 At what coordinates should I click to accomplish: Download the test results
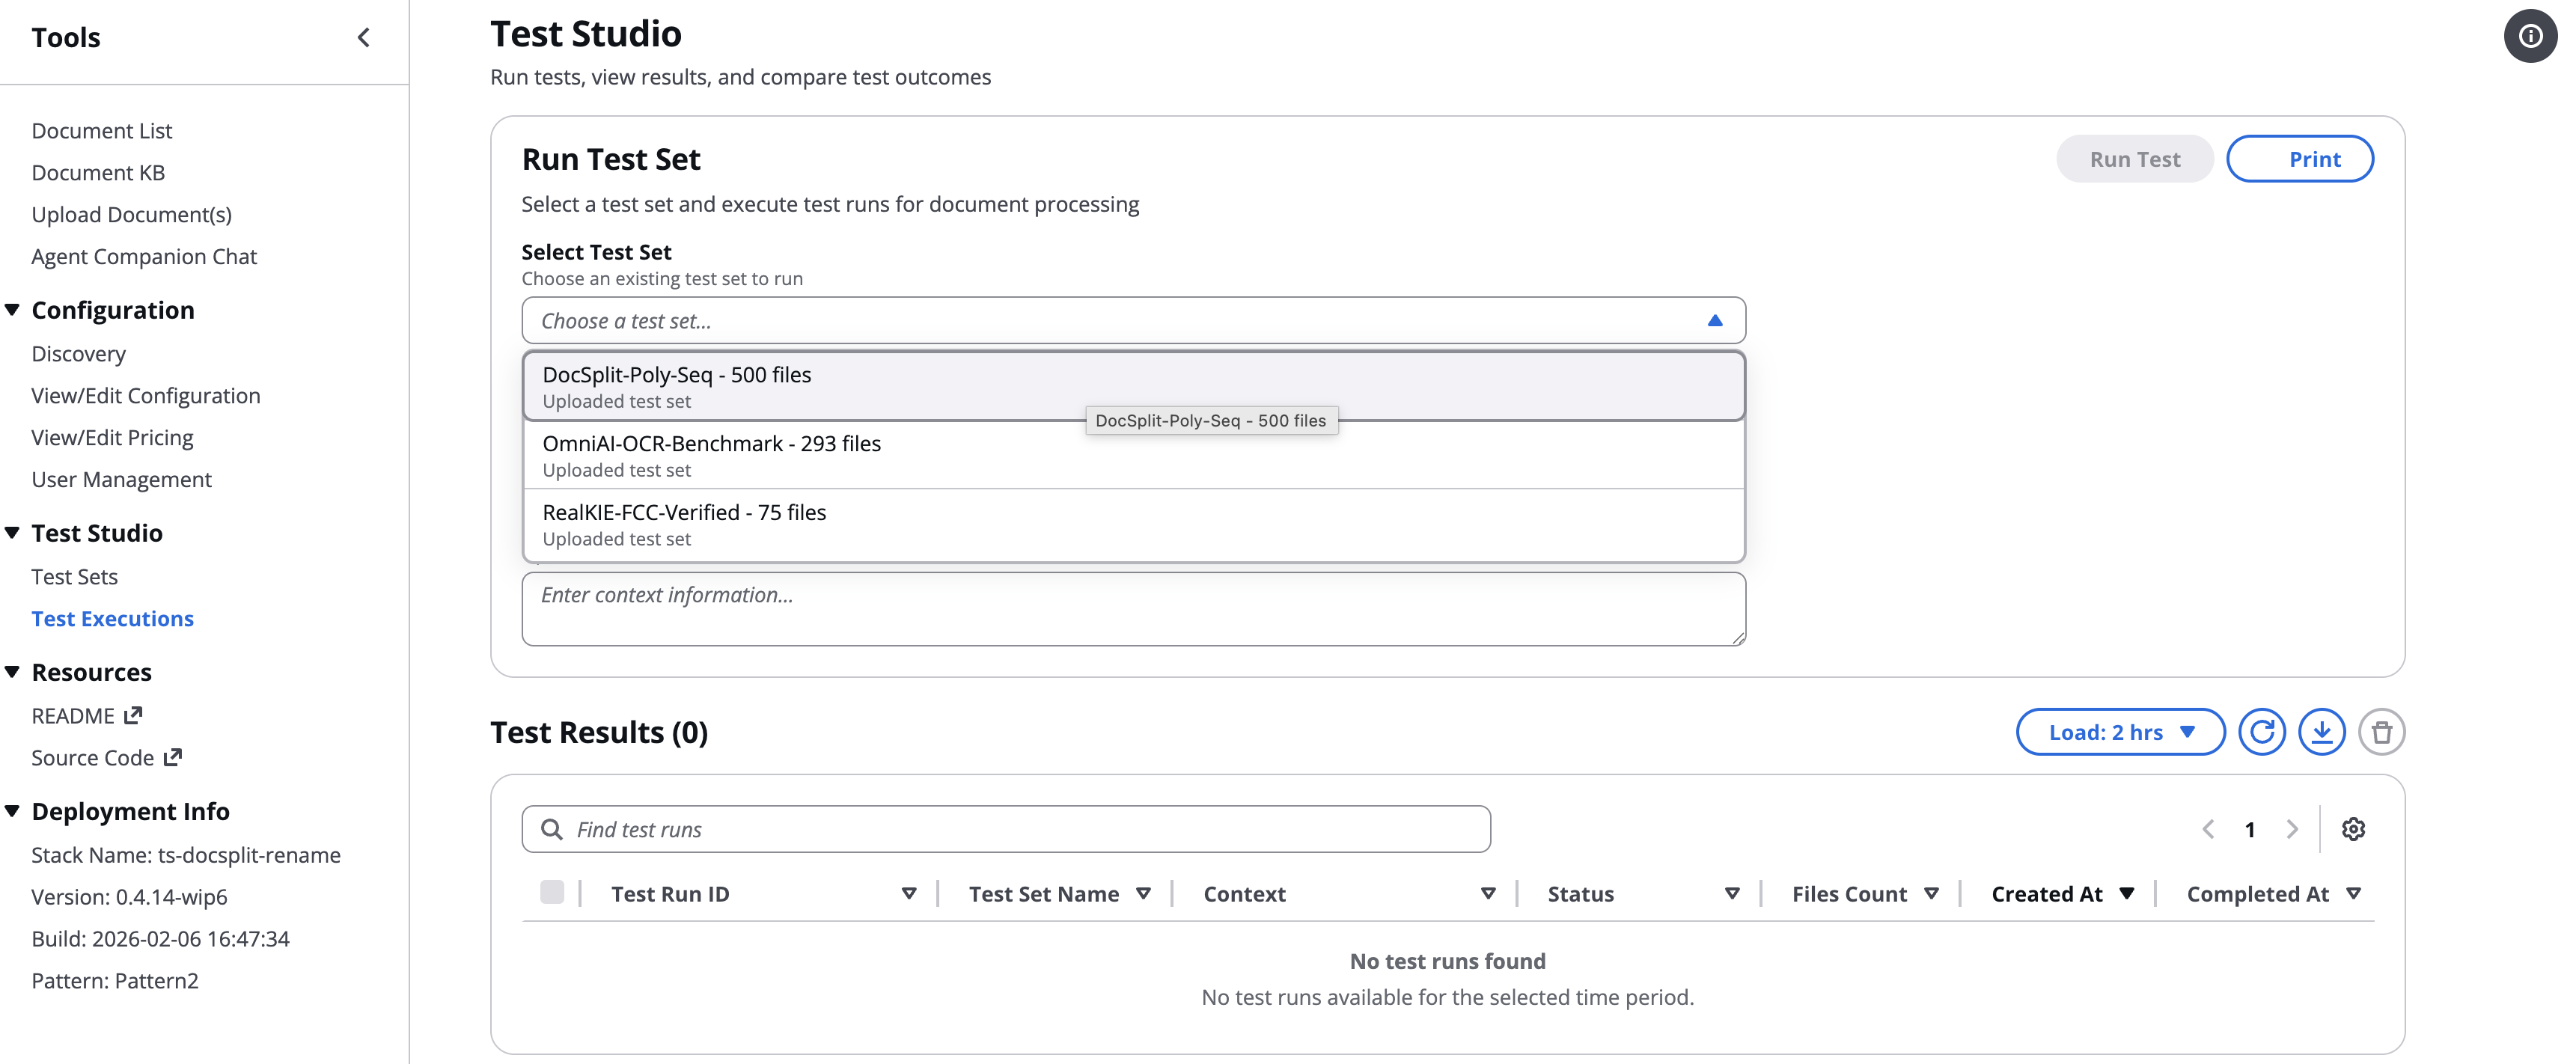2322,732
